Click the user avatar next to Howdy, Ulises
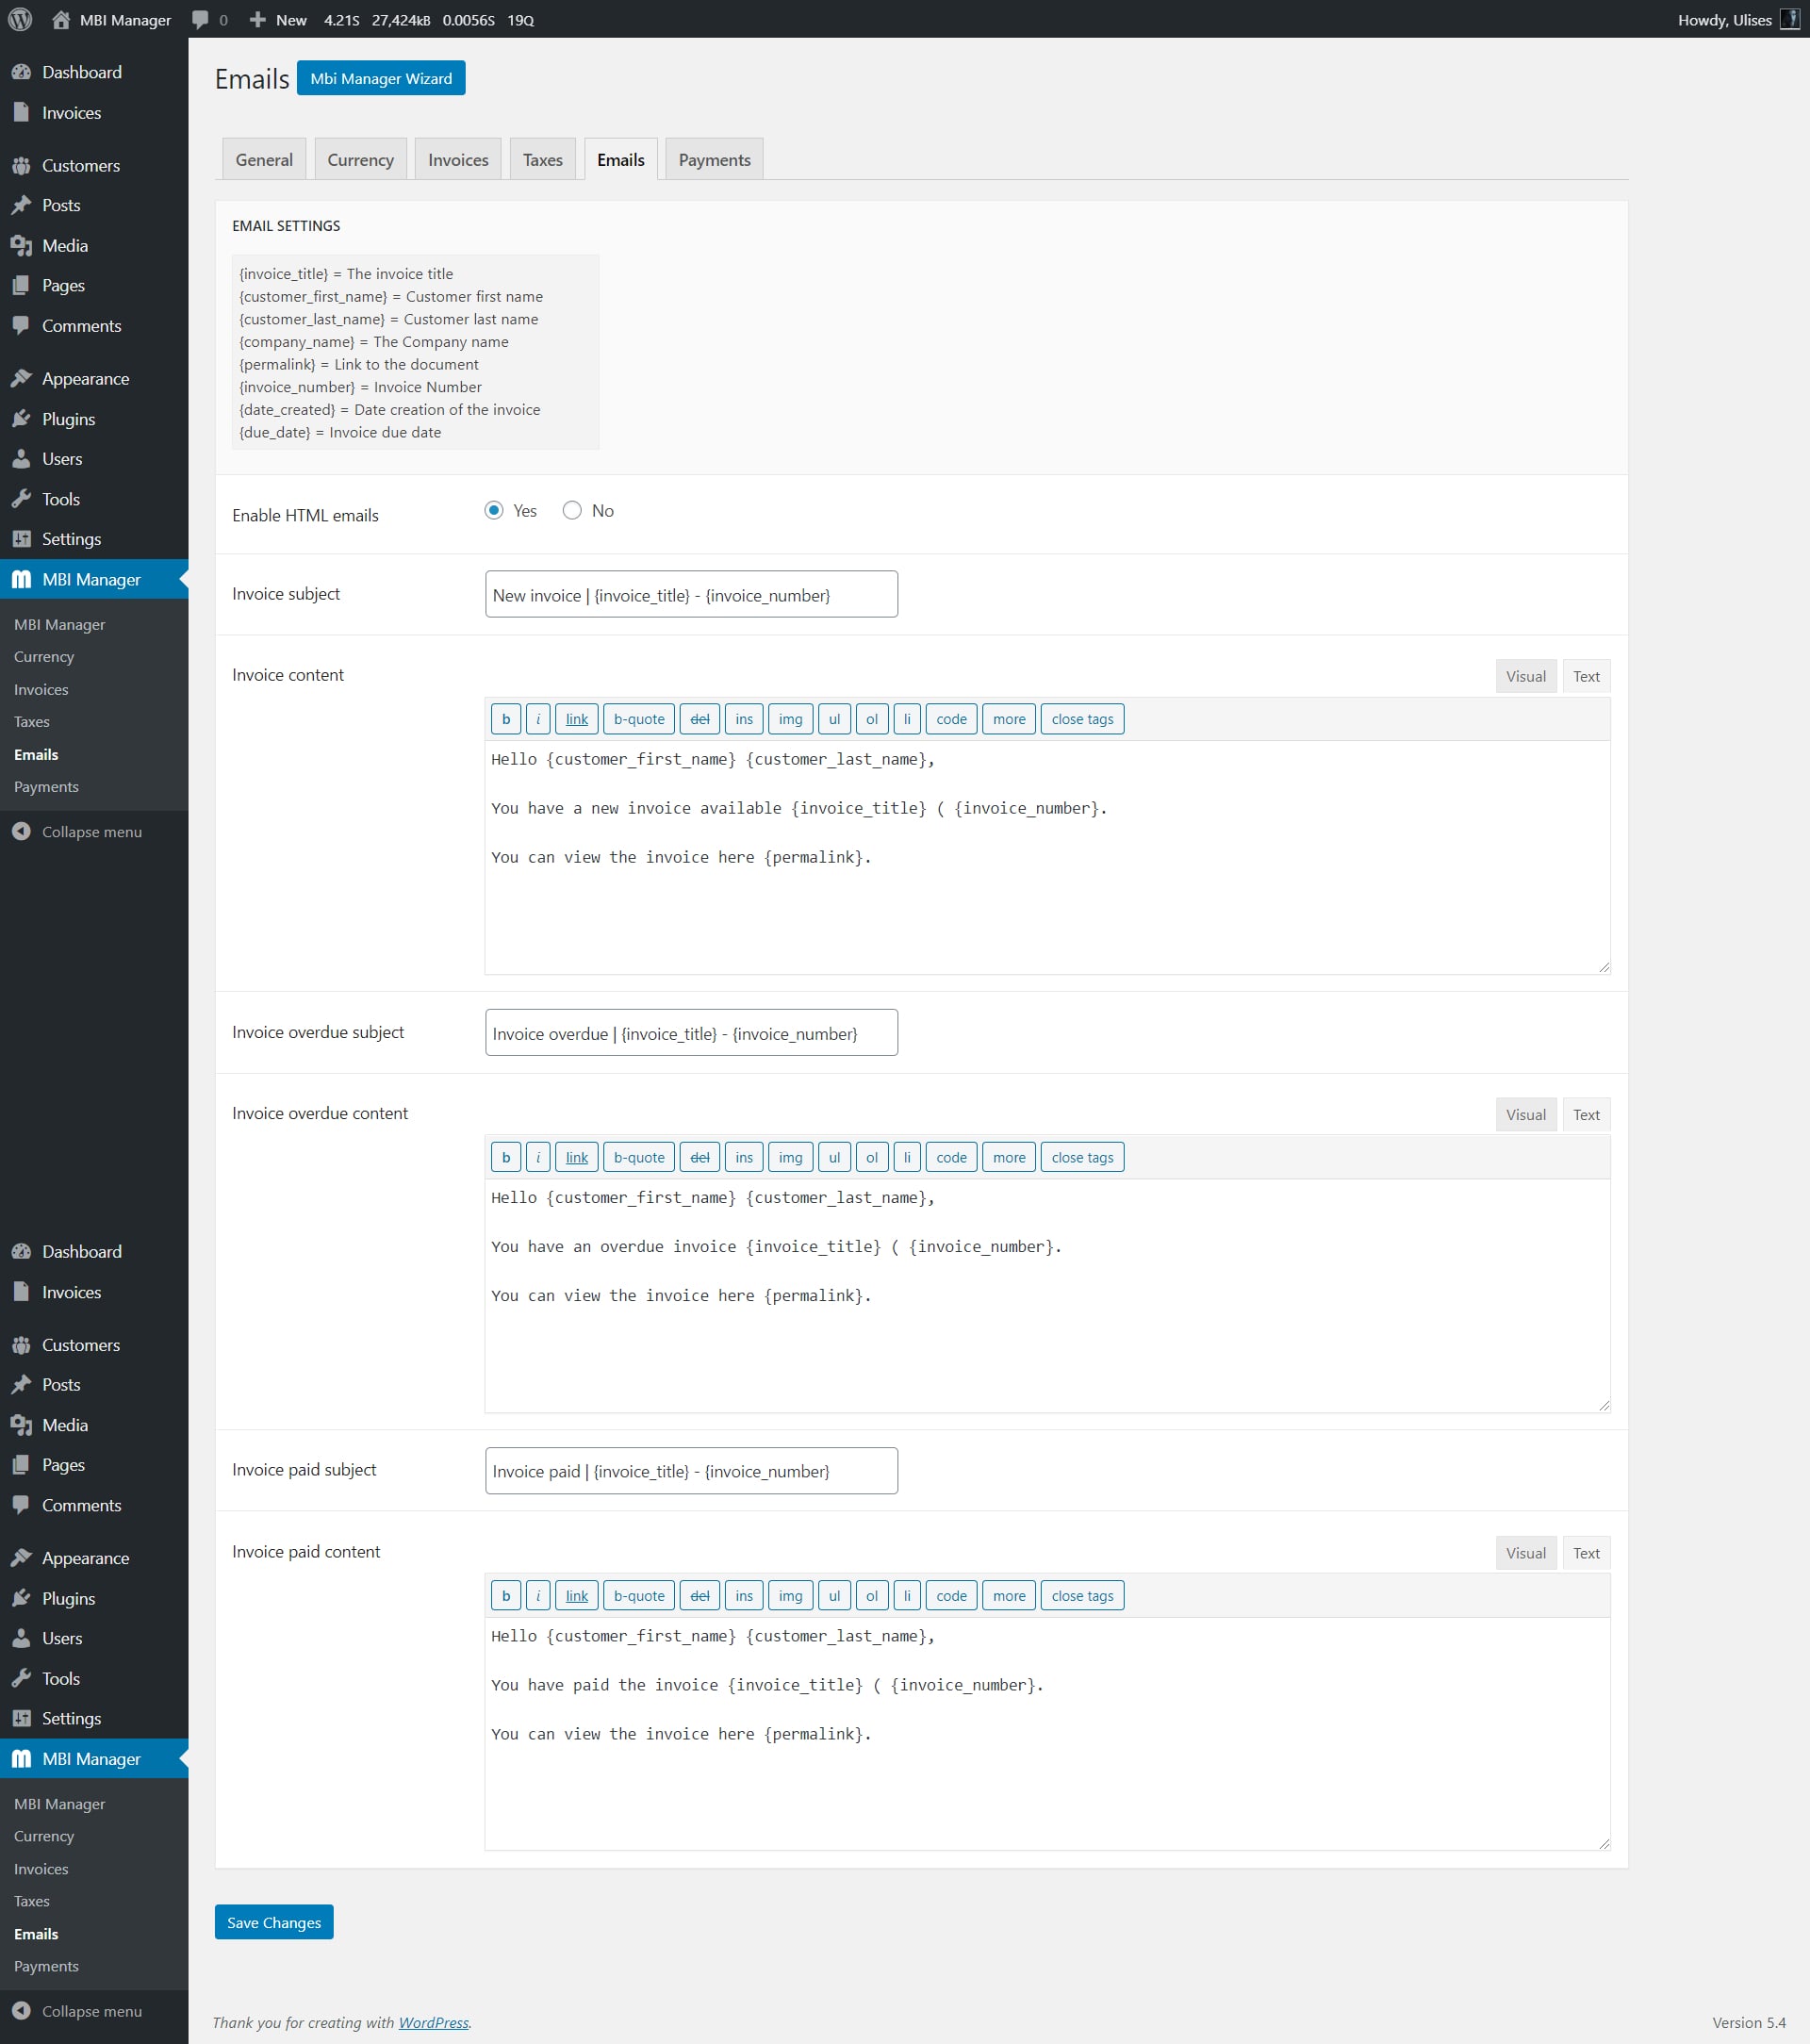The image size is (1810, 2044). (1789, 19)
